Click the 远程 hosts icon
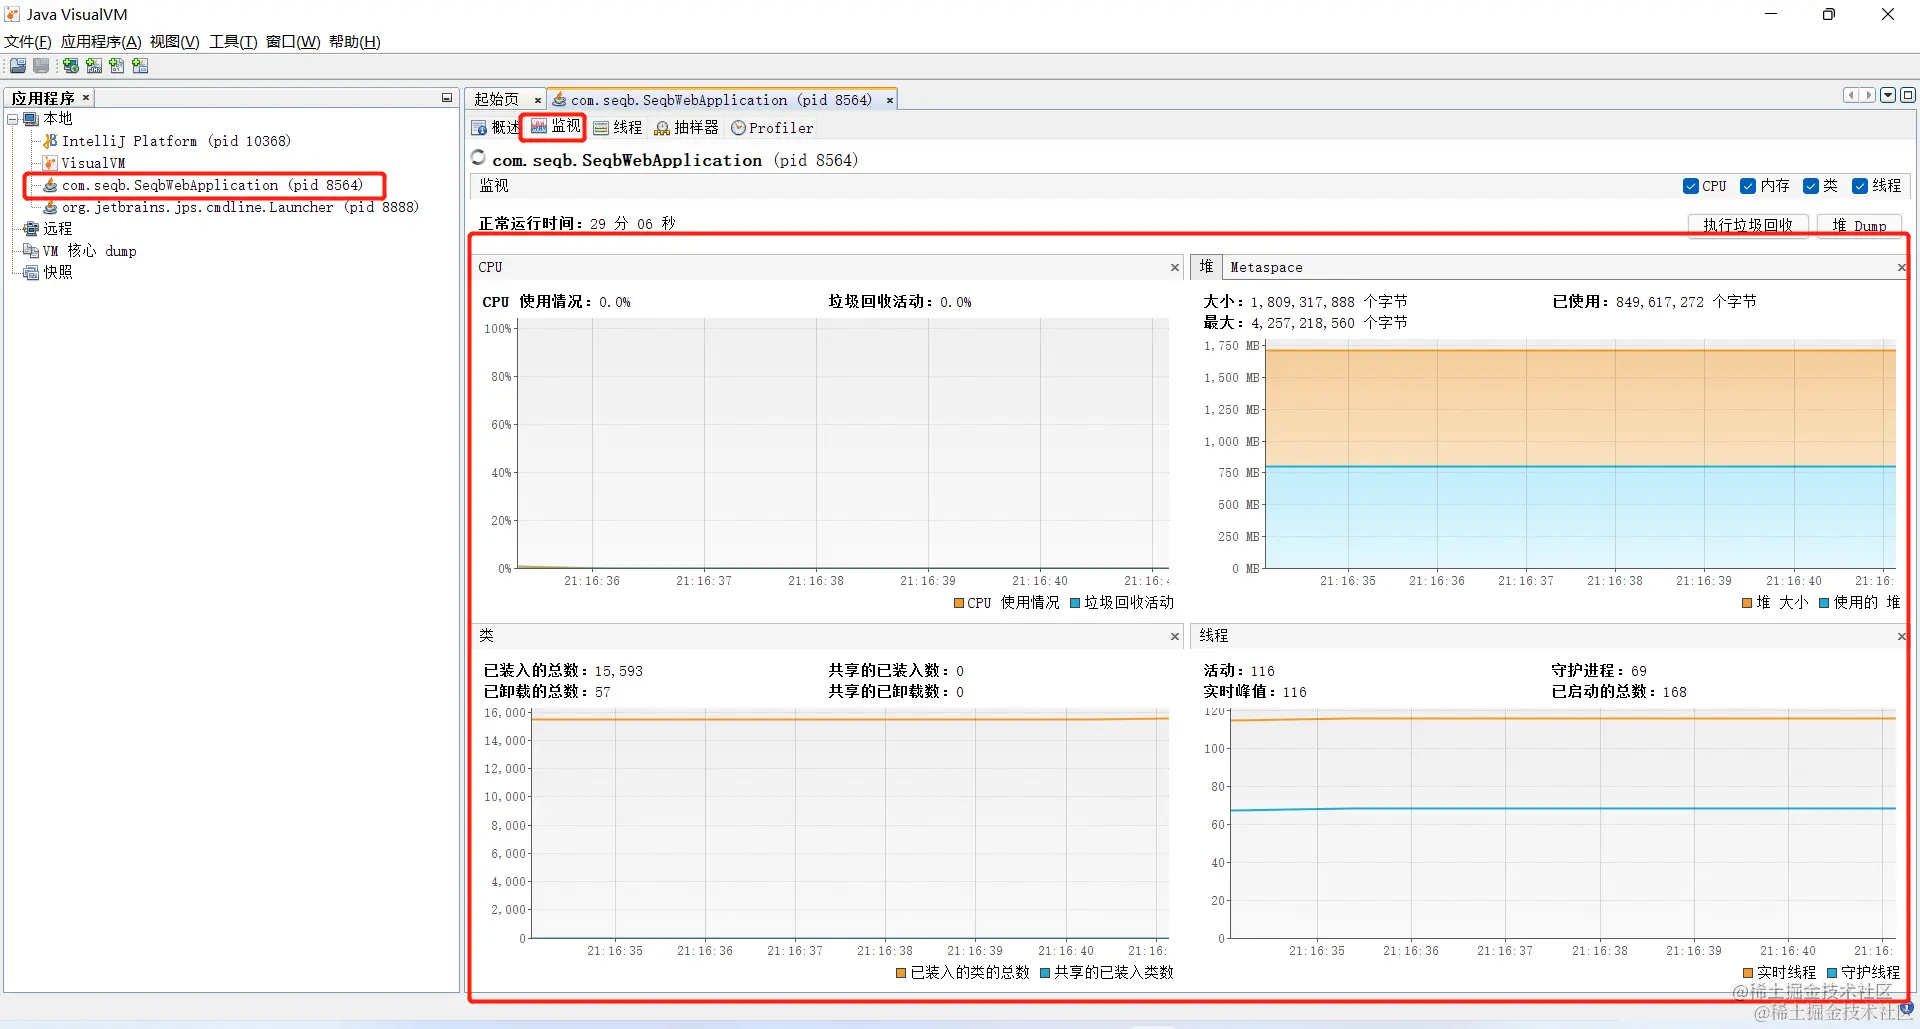 click(x=31, y=229)
